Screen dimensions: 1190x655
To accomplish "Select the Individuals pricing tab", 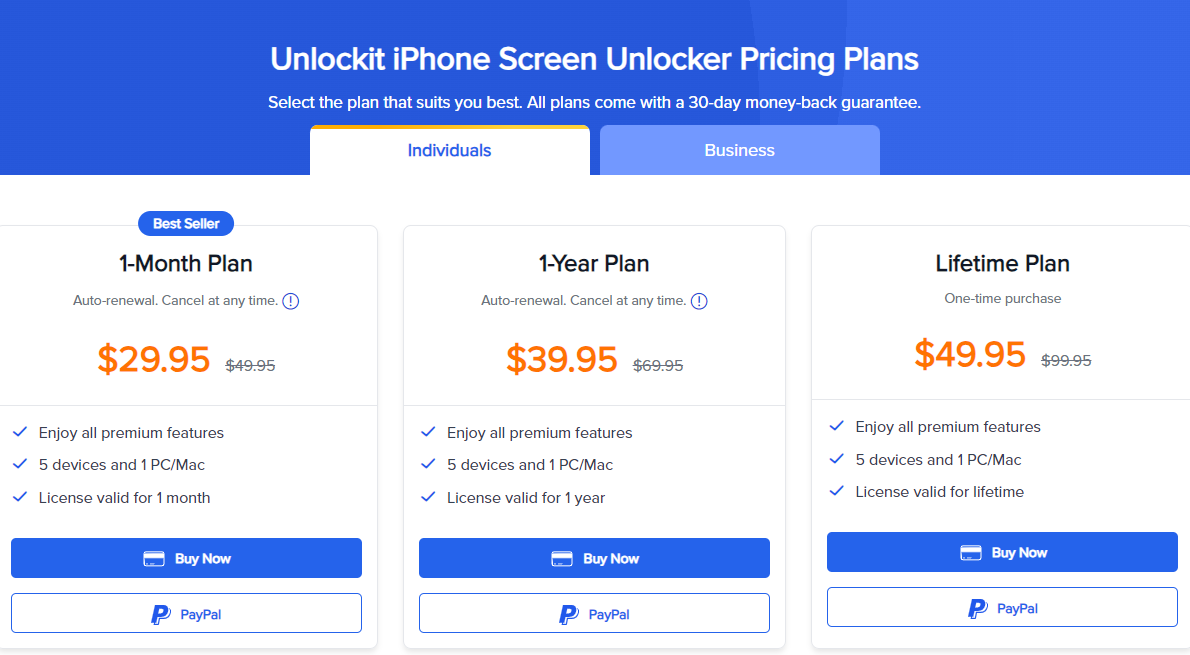I will 450,150.
